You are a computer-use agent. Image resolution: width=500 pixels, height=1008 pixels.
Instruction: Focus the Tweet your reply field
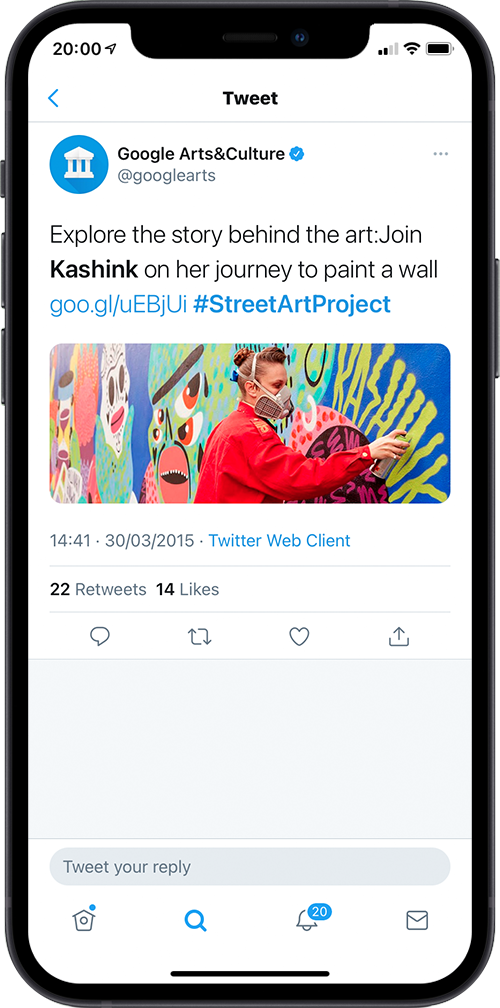[x=250, y=867]
